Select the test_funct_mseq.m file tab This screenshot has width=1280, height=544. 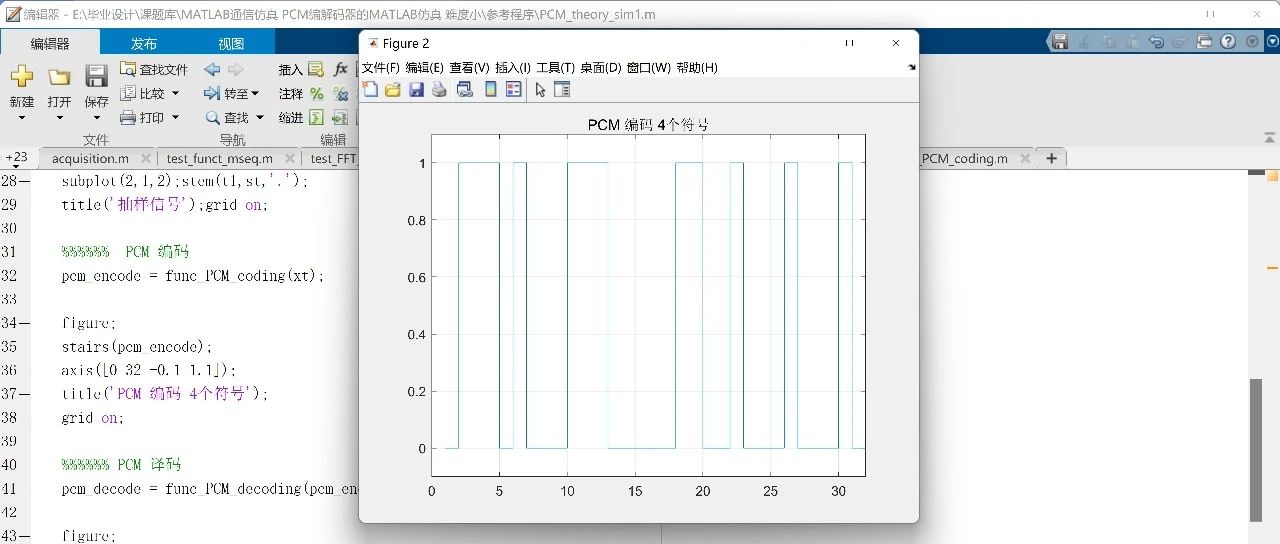220,158
